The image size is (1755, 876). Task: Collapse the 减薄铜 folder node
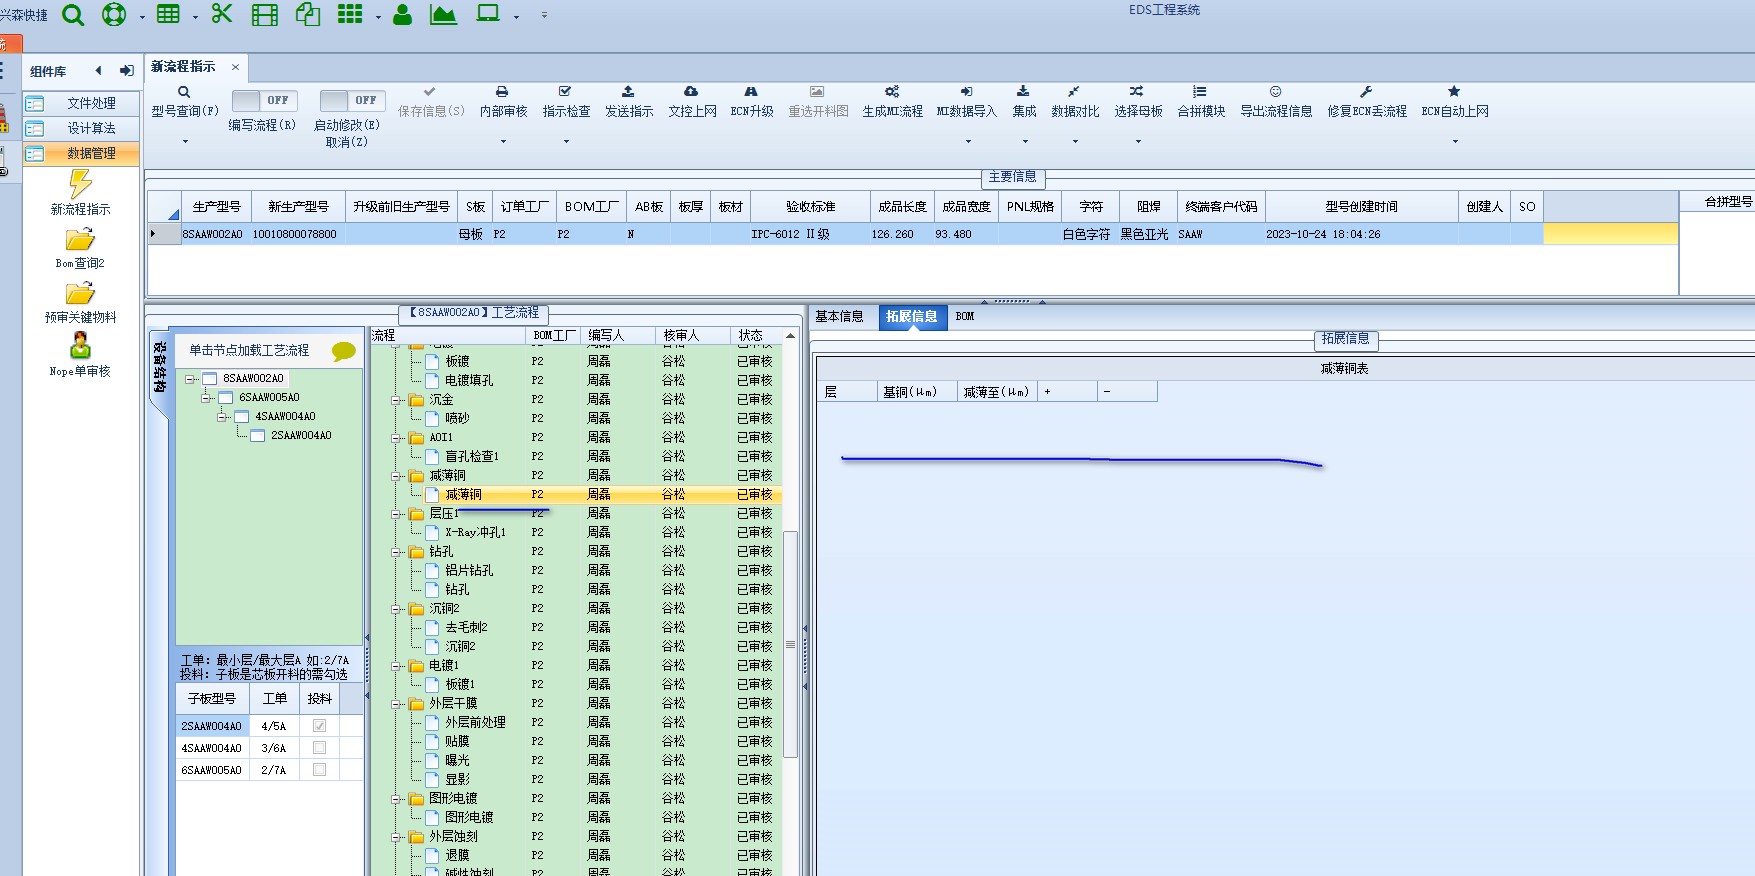396,476
